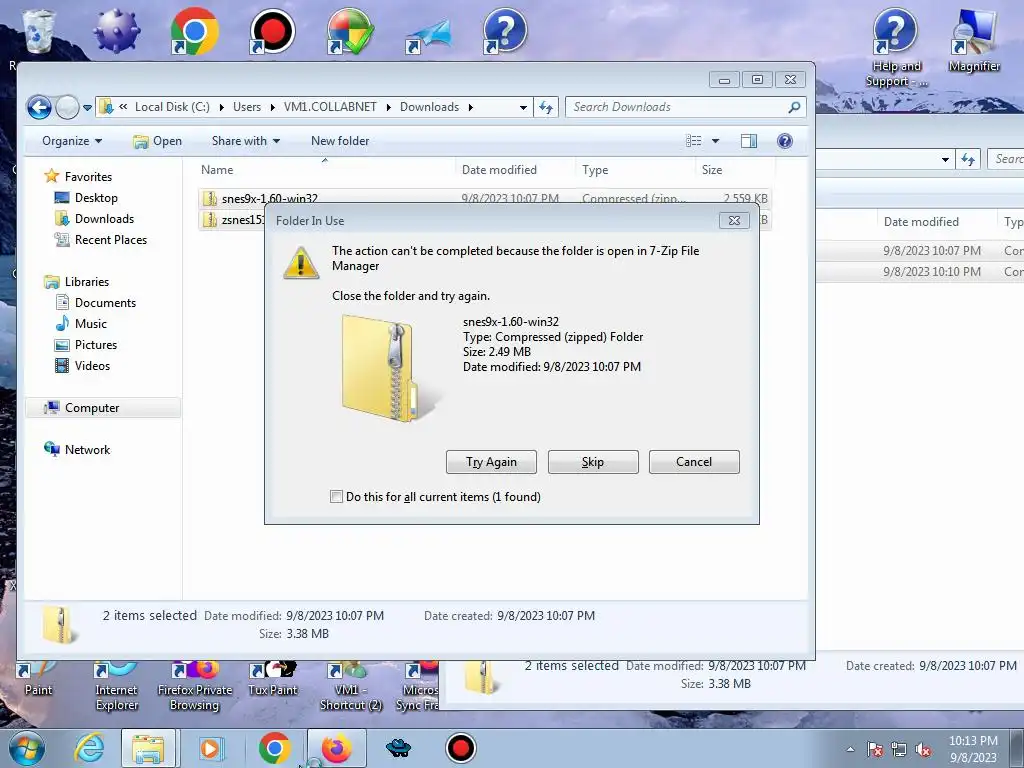
Task: Click the Search Downloads field
Action: (x=686, y=107)
